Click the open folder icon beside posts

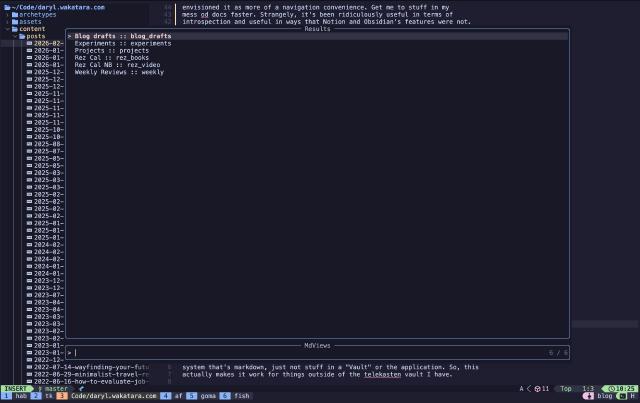[x=22, y=36]
